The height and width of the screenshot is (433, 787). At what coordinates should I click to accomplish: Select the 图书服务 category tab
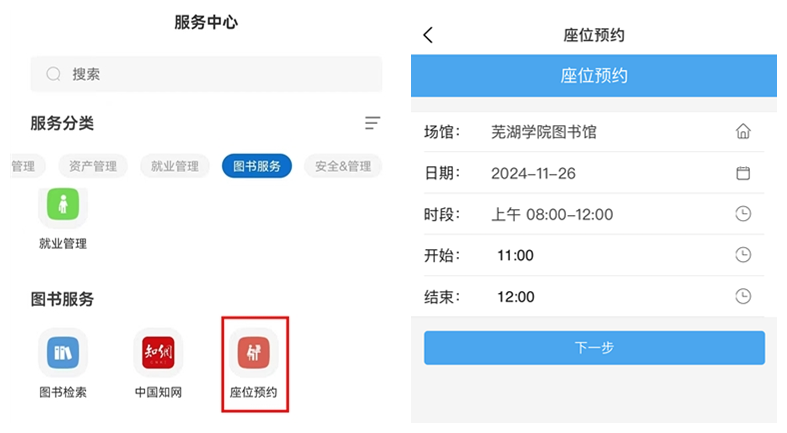tap(257, 166)
